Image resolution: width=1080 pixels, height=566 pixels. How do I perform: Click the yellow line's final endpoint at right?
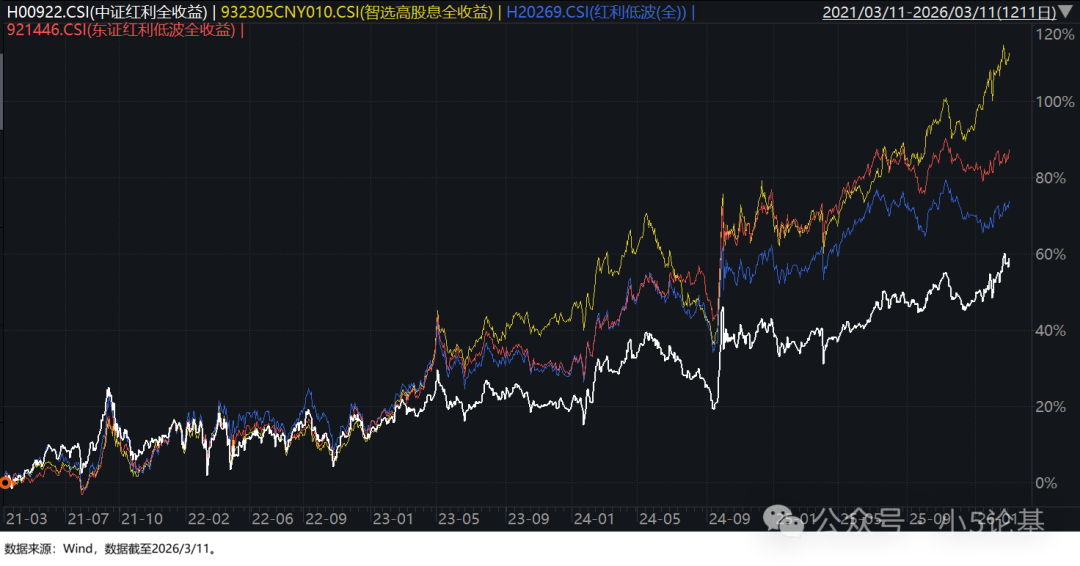[x=1009, y=54]
